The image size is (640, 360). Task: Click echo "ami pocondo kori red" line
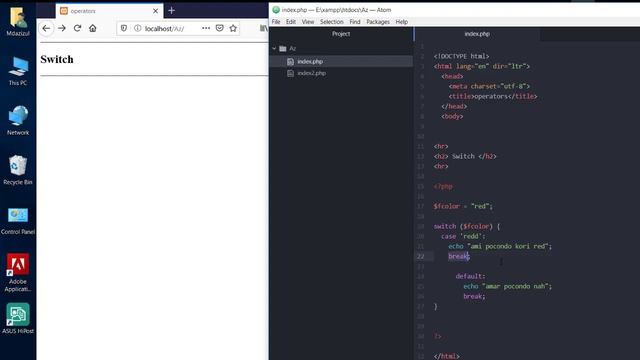pos(500,247)
